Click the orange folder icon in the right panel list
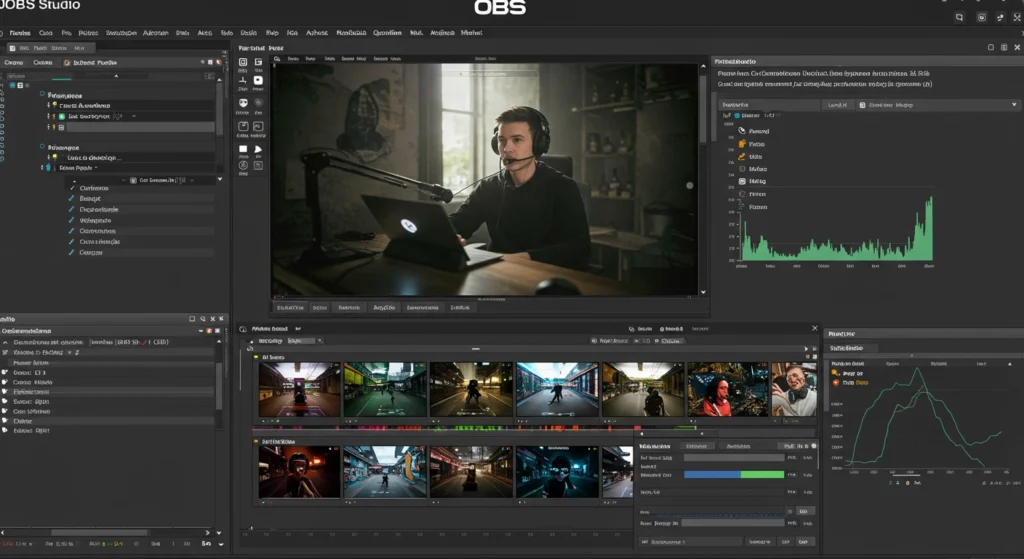1024x559 pixels. [x=741, y=144]
